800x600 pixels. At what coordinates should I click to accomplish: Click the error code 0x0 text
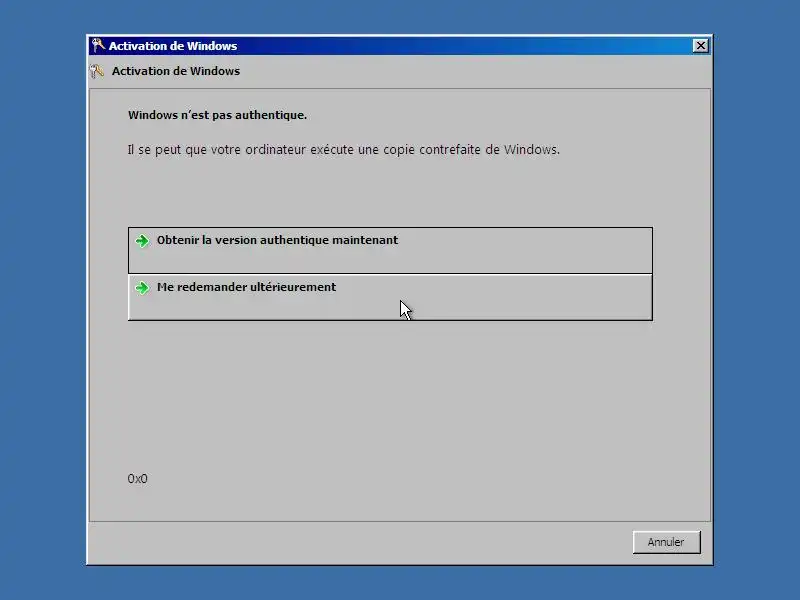pyautogui.click(x=137, y=479)
